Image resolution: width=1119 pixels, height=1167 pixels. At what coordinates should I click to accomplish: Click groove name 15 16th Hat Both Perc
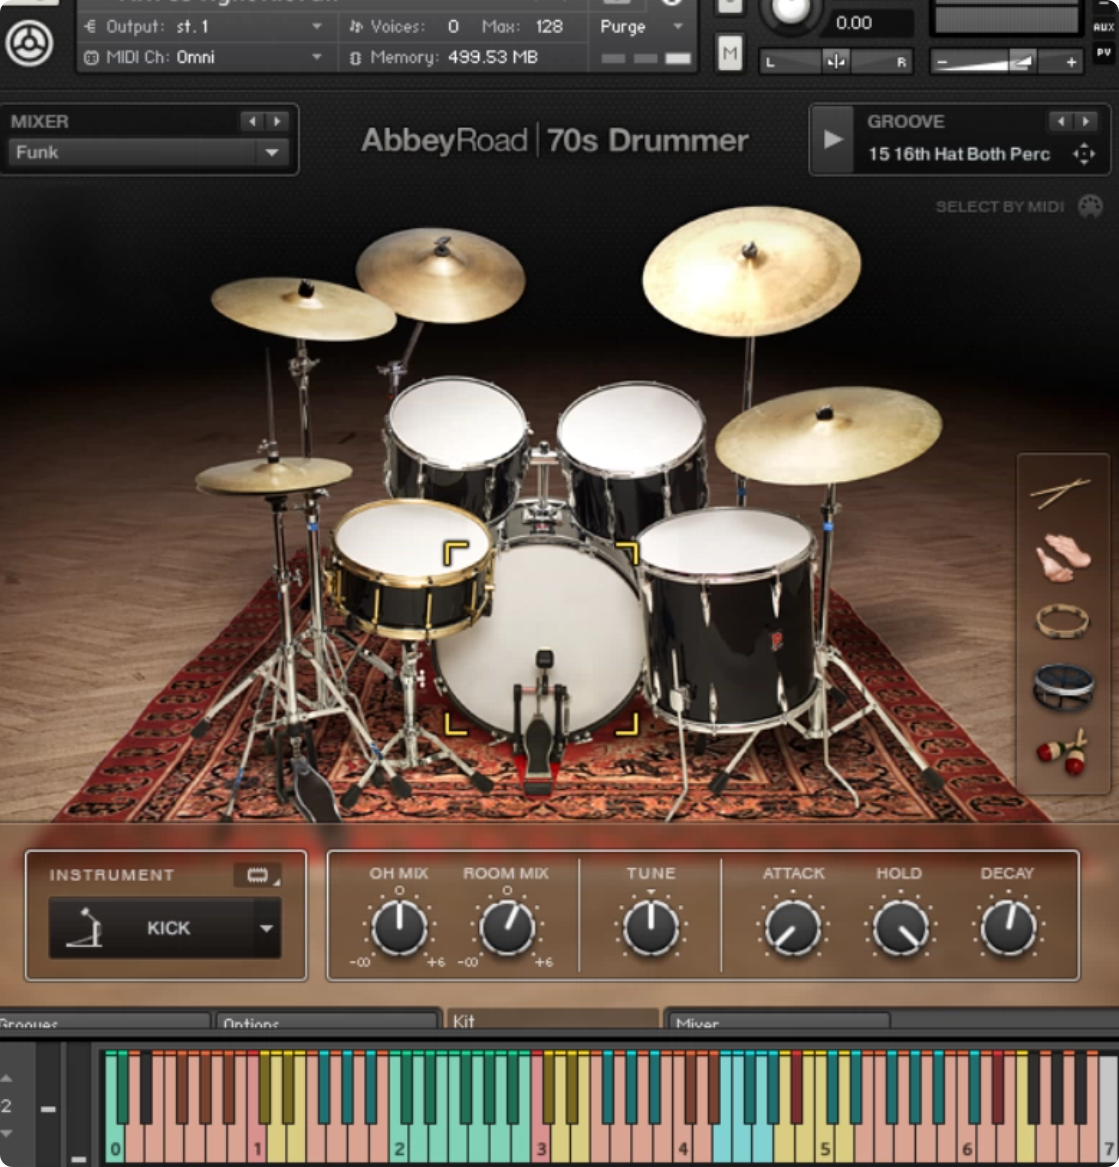pos(958,154)
